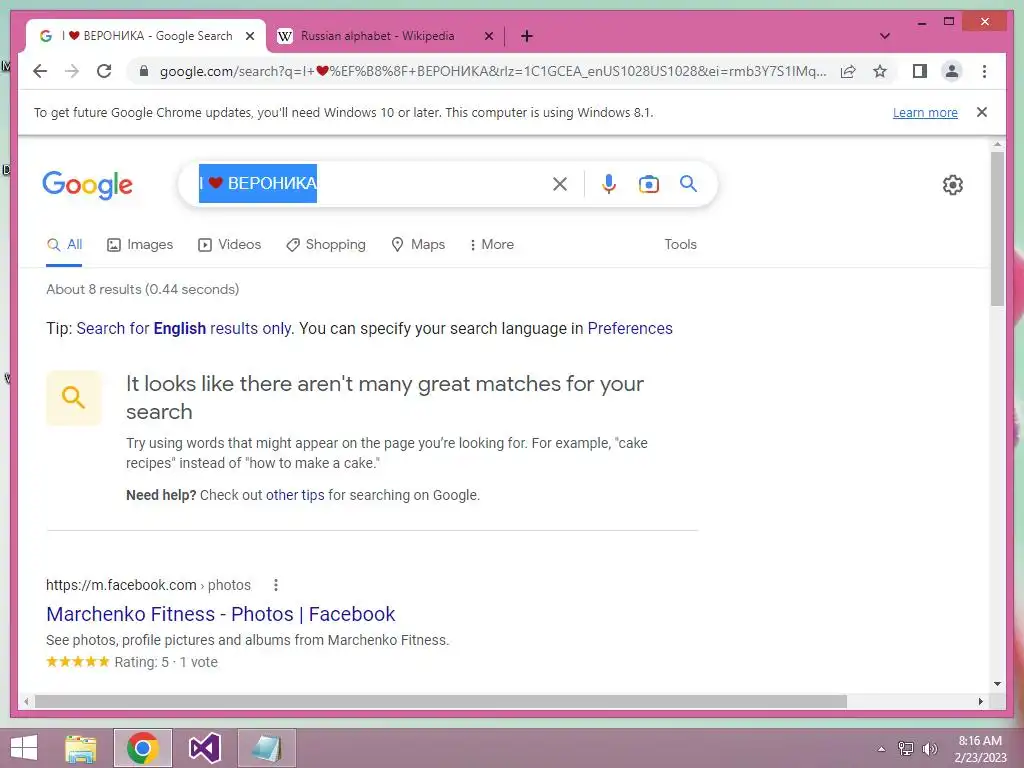Viewport: 1024px width, 768px height.
Task: Click the m.facebook.com result URL
Action: point(148,585)
